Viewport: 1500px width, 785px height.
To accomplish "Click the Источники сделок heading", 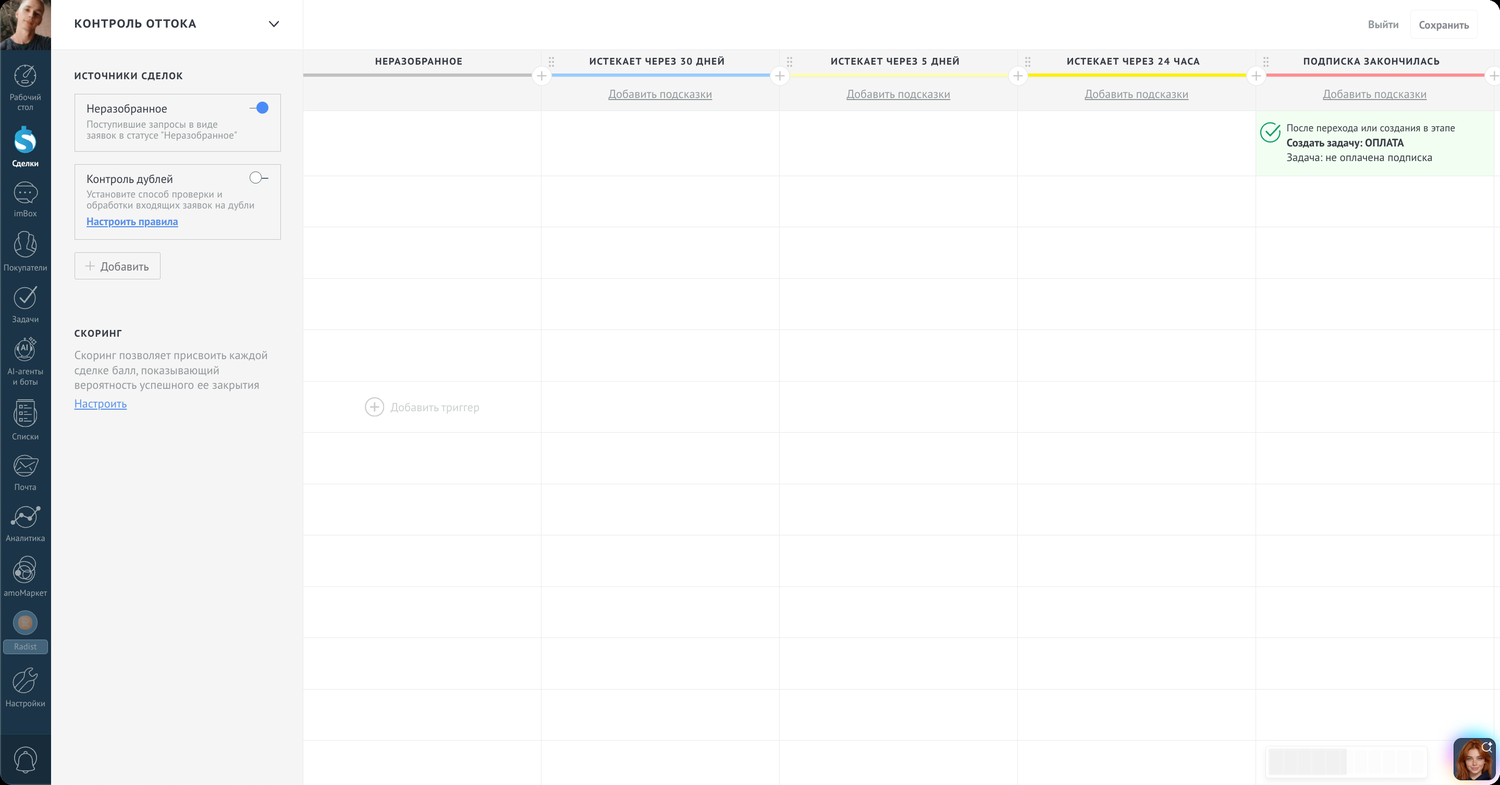I will point(128,76).
